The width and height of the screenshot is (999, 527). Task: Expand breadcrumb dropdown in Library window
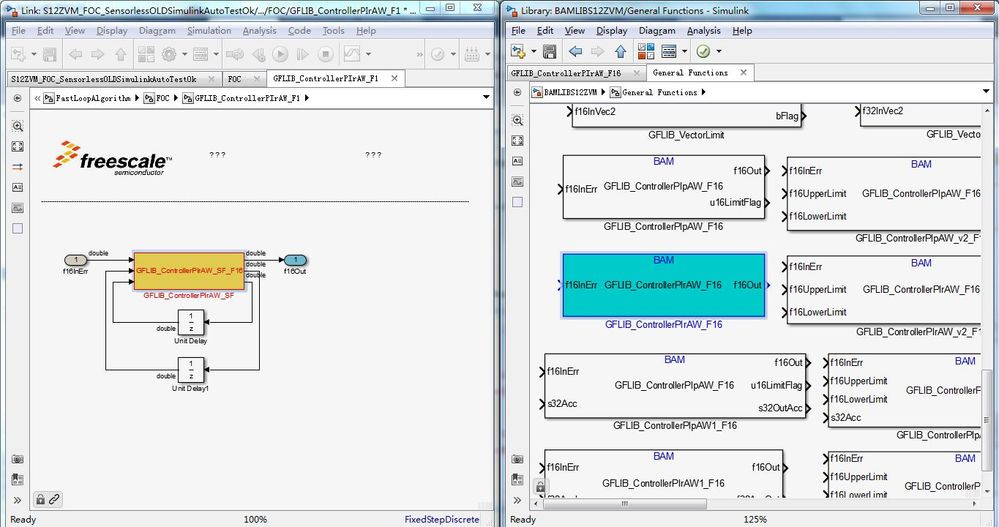click(986, 92)
